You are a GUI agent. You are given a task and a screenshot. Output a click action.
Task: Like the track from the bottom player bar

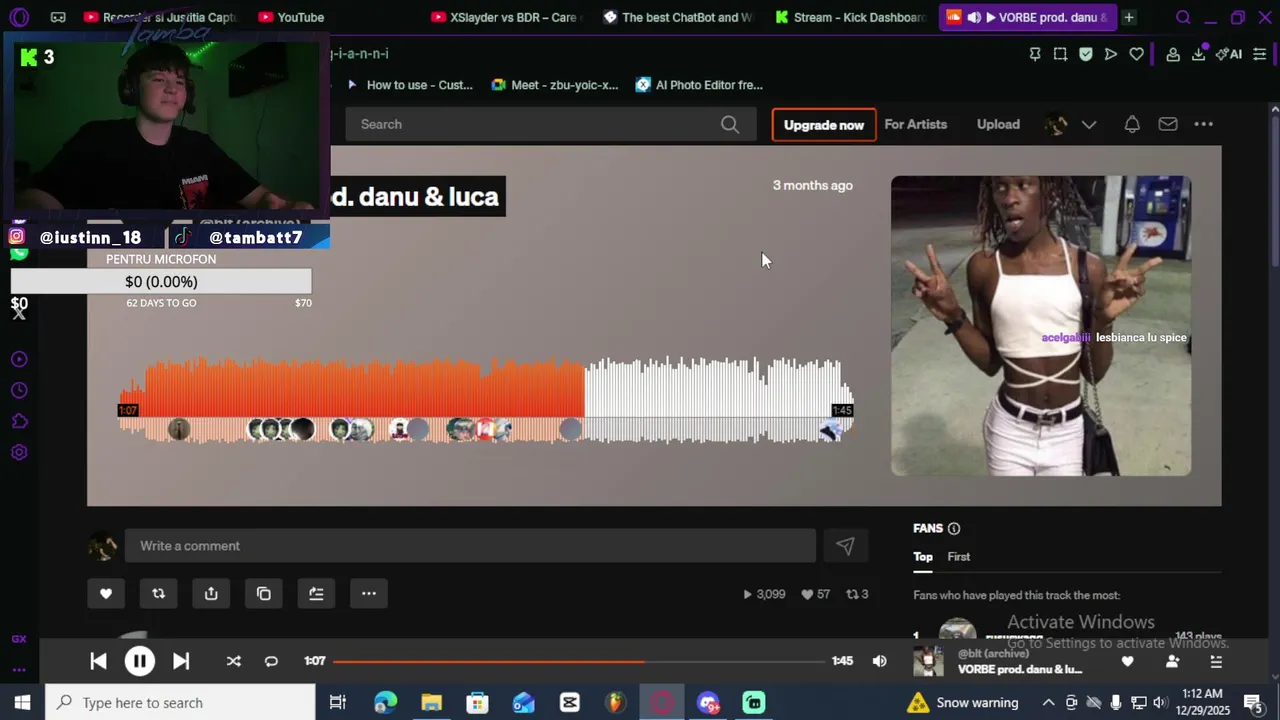1127,662
